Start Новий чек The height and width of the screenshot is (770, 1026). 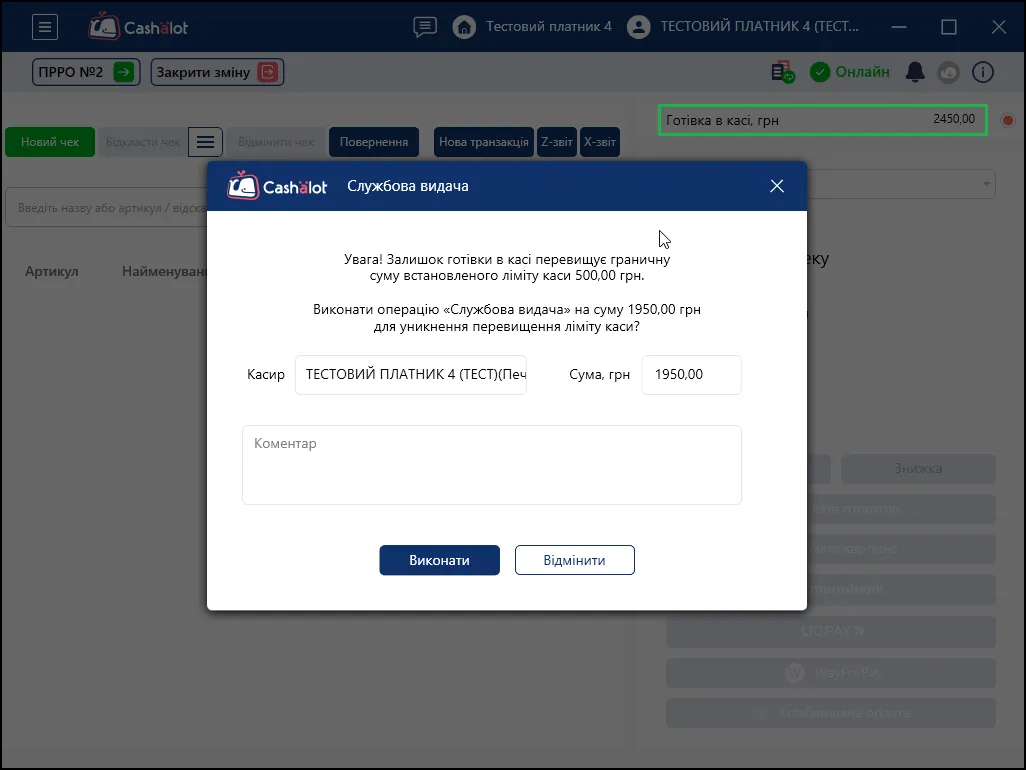[x=50, y=142]
